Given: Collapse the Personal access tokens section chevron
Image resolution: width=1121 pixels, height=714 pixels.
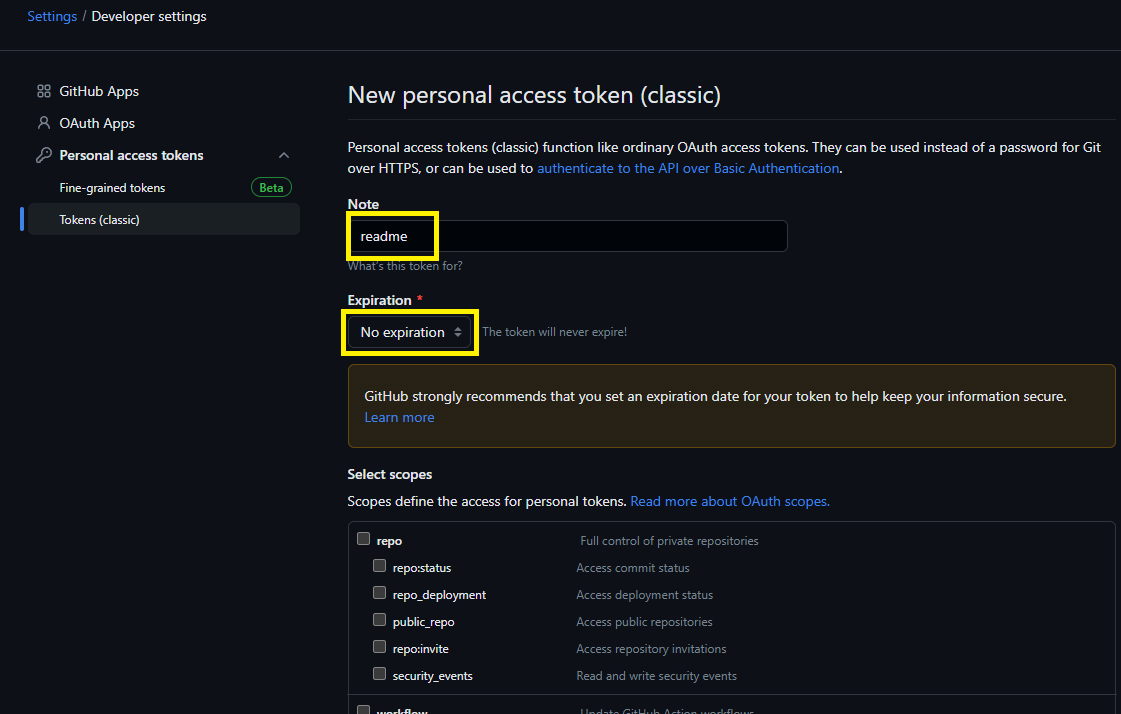Looking at the screenshot, I should point(284,155).
